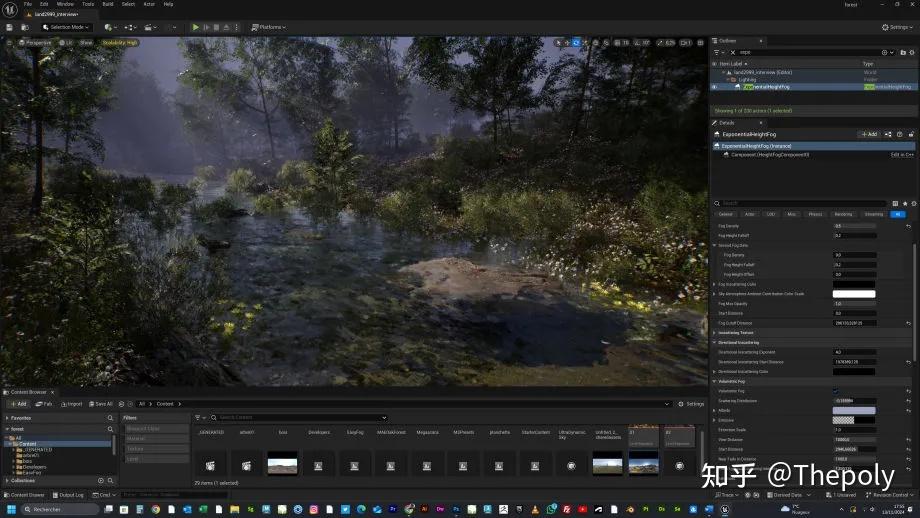The width and height of the screenshot is (920, 518).
Task: Open the Platforms dropdown
Action: pos(269,27)
